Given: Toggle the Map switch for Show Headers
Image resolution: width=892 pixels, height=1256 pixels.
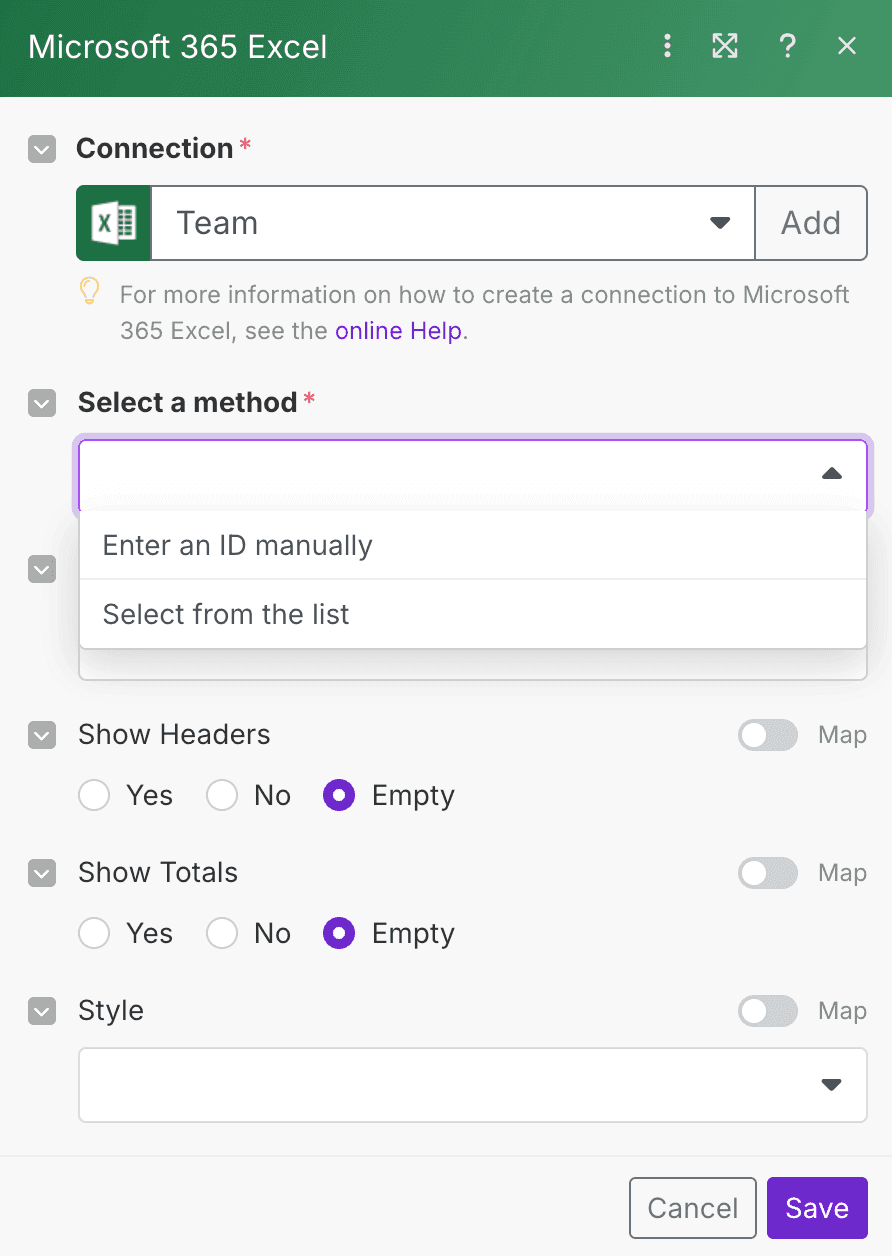Looking at the screenshot, I should point(768,735).
